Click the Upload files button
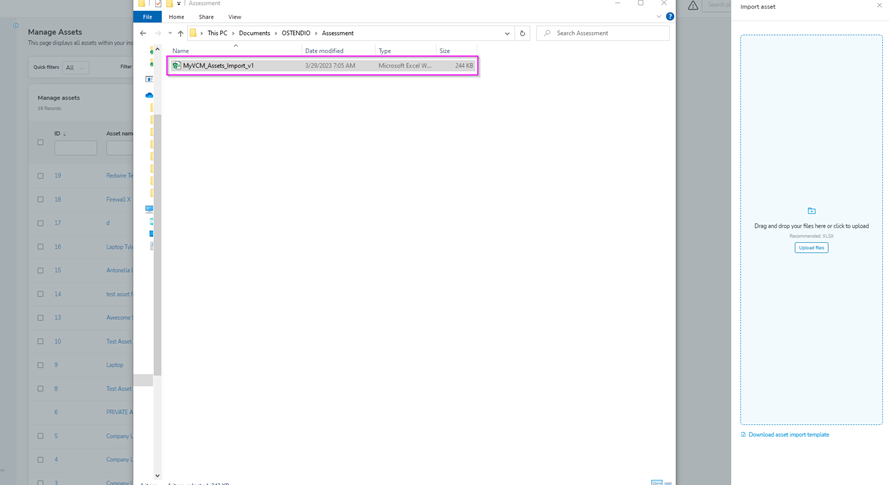The height and width of the screenshot is (485, 889). [x=811, y=248]
